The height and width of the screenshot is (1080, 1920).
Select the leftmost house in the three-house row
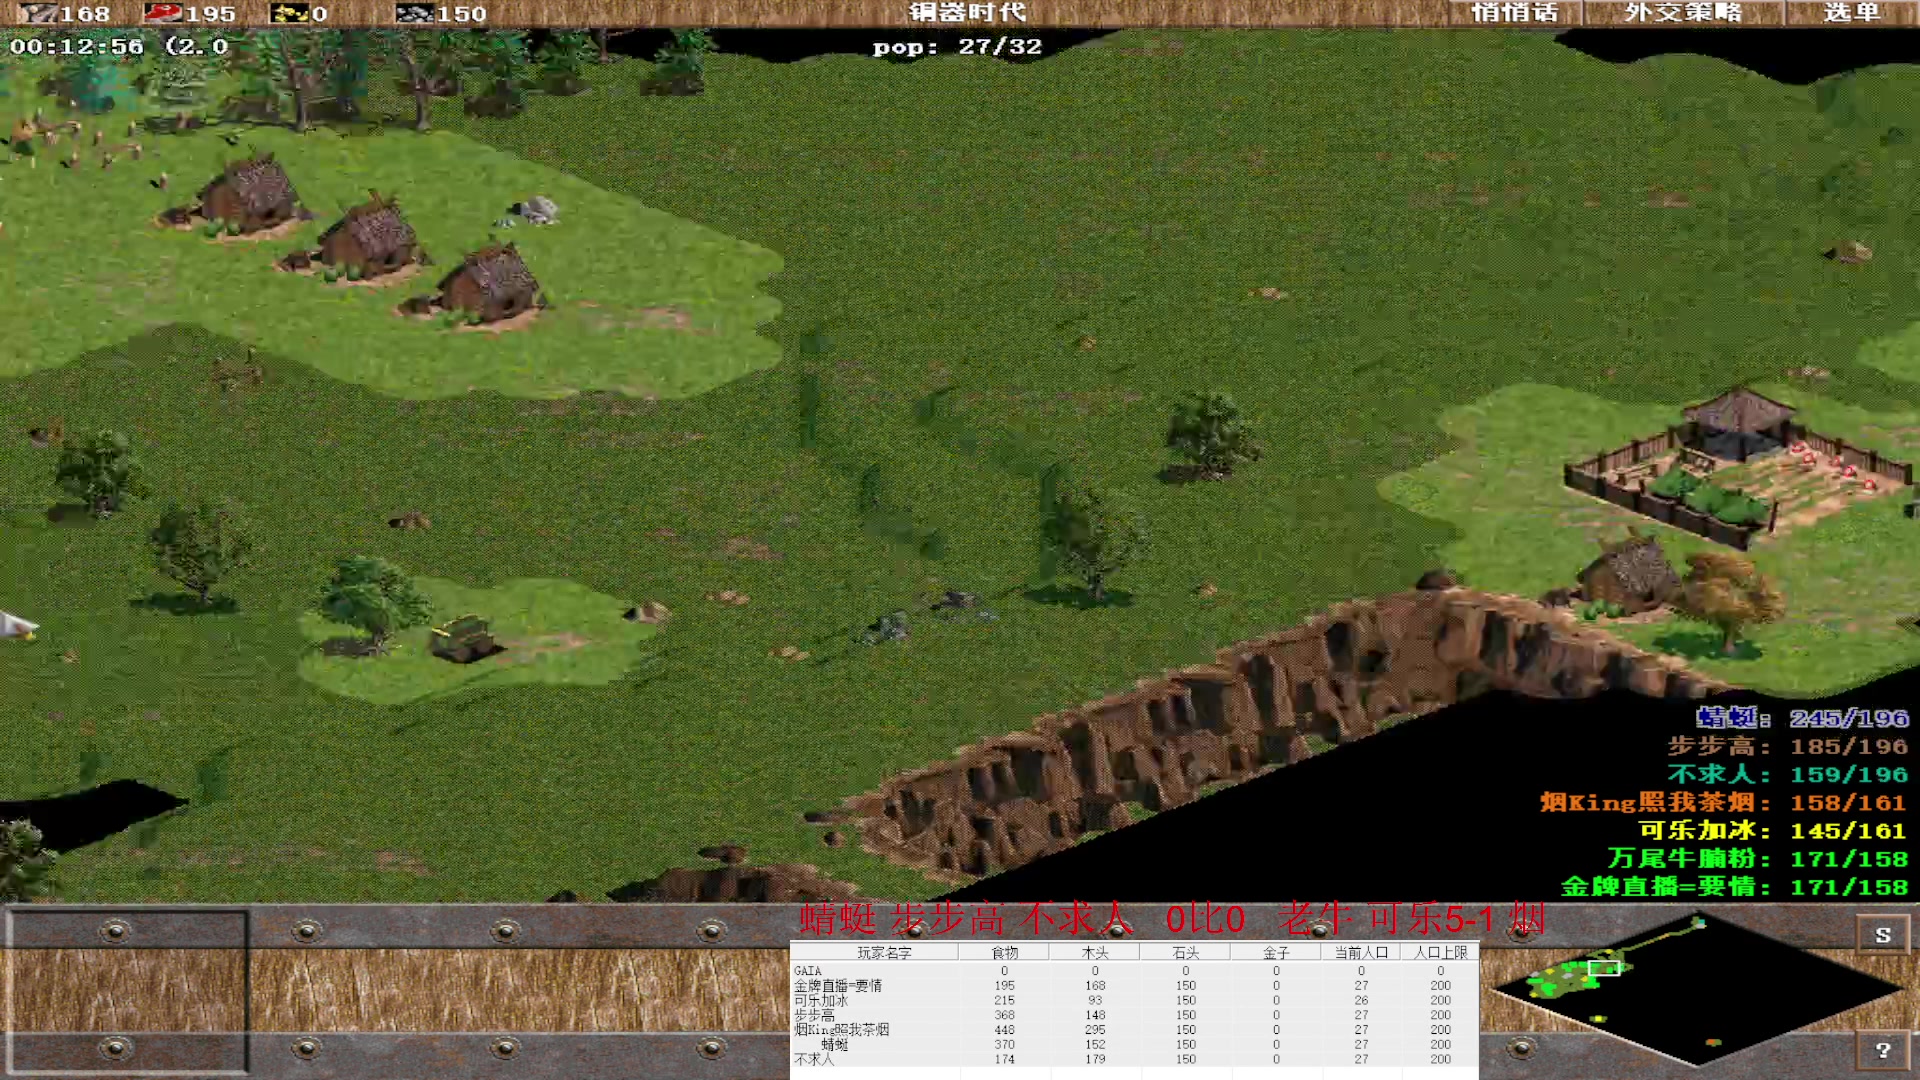tap(246, 196)
